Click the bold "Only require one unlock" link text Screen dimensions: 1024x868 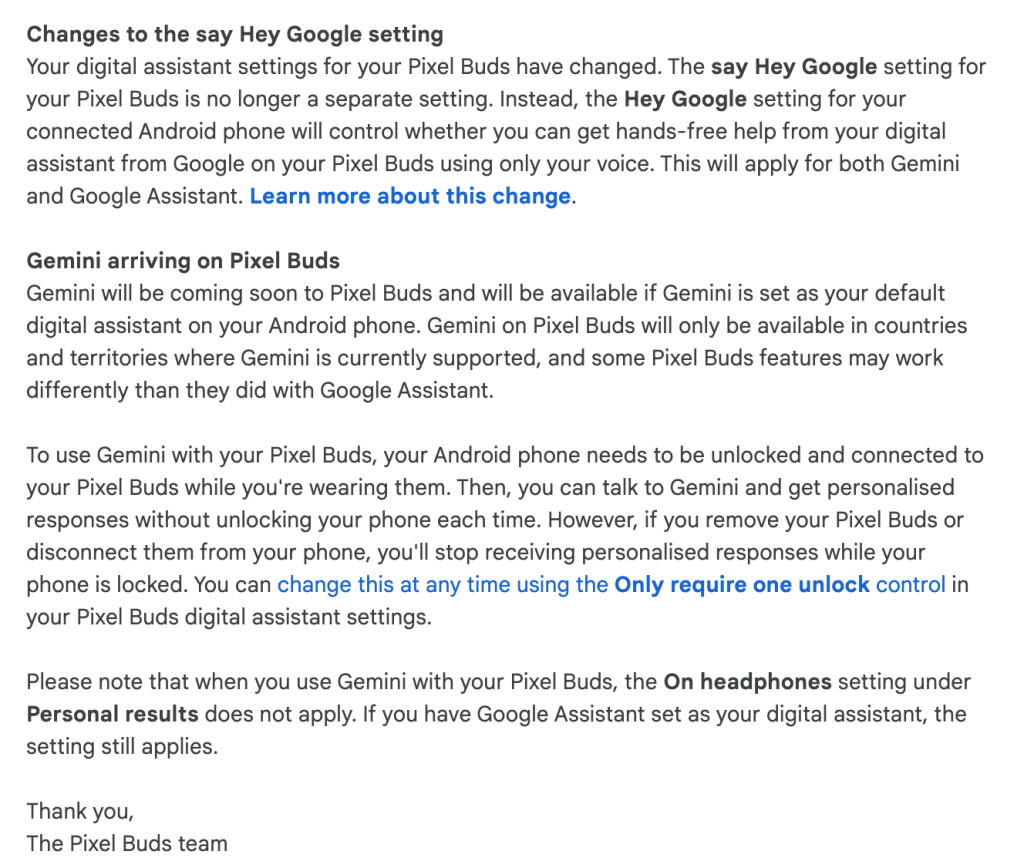(x=742, y=584)
